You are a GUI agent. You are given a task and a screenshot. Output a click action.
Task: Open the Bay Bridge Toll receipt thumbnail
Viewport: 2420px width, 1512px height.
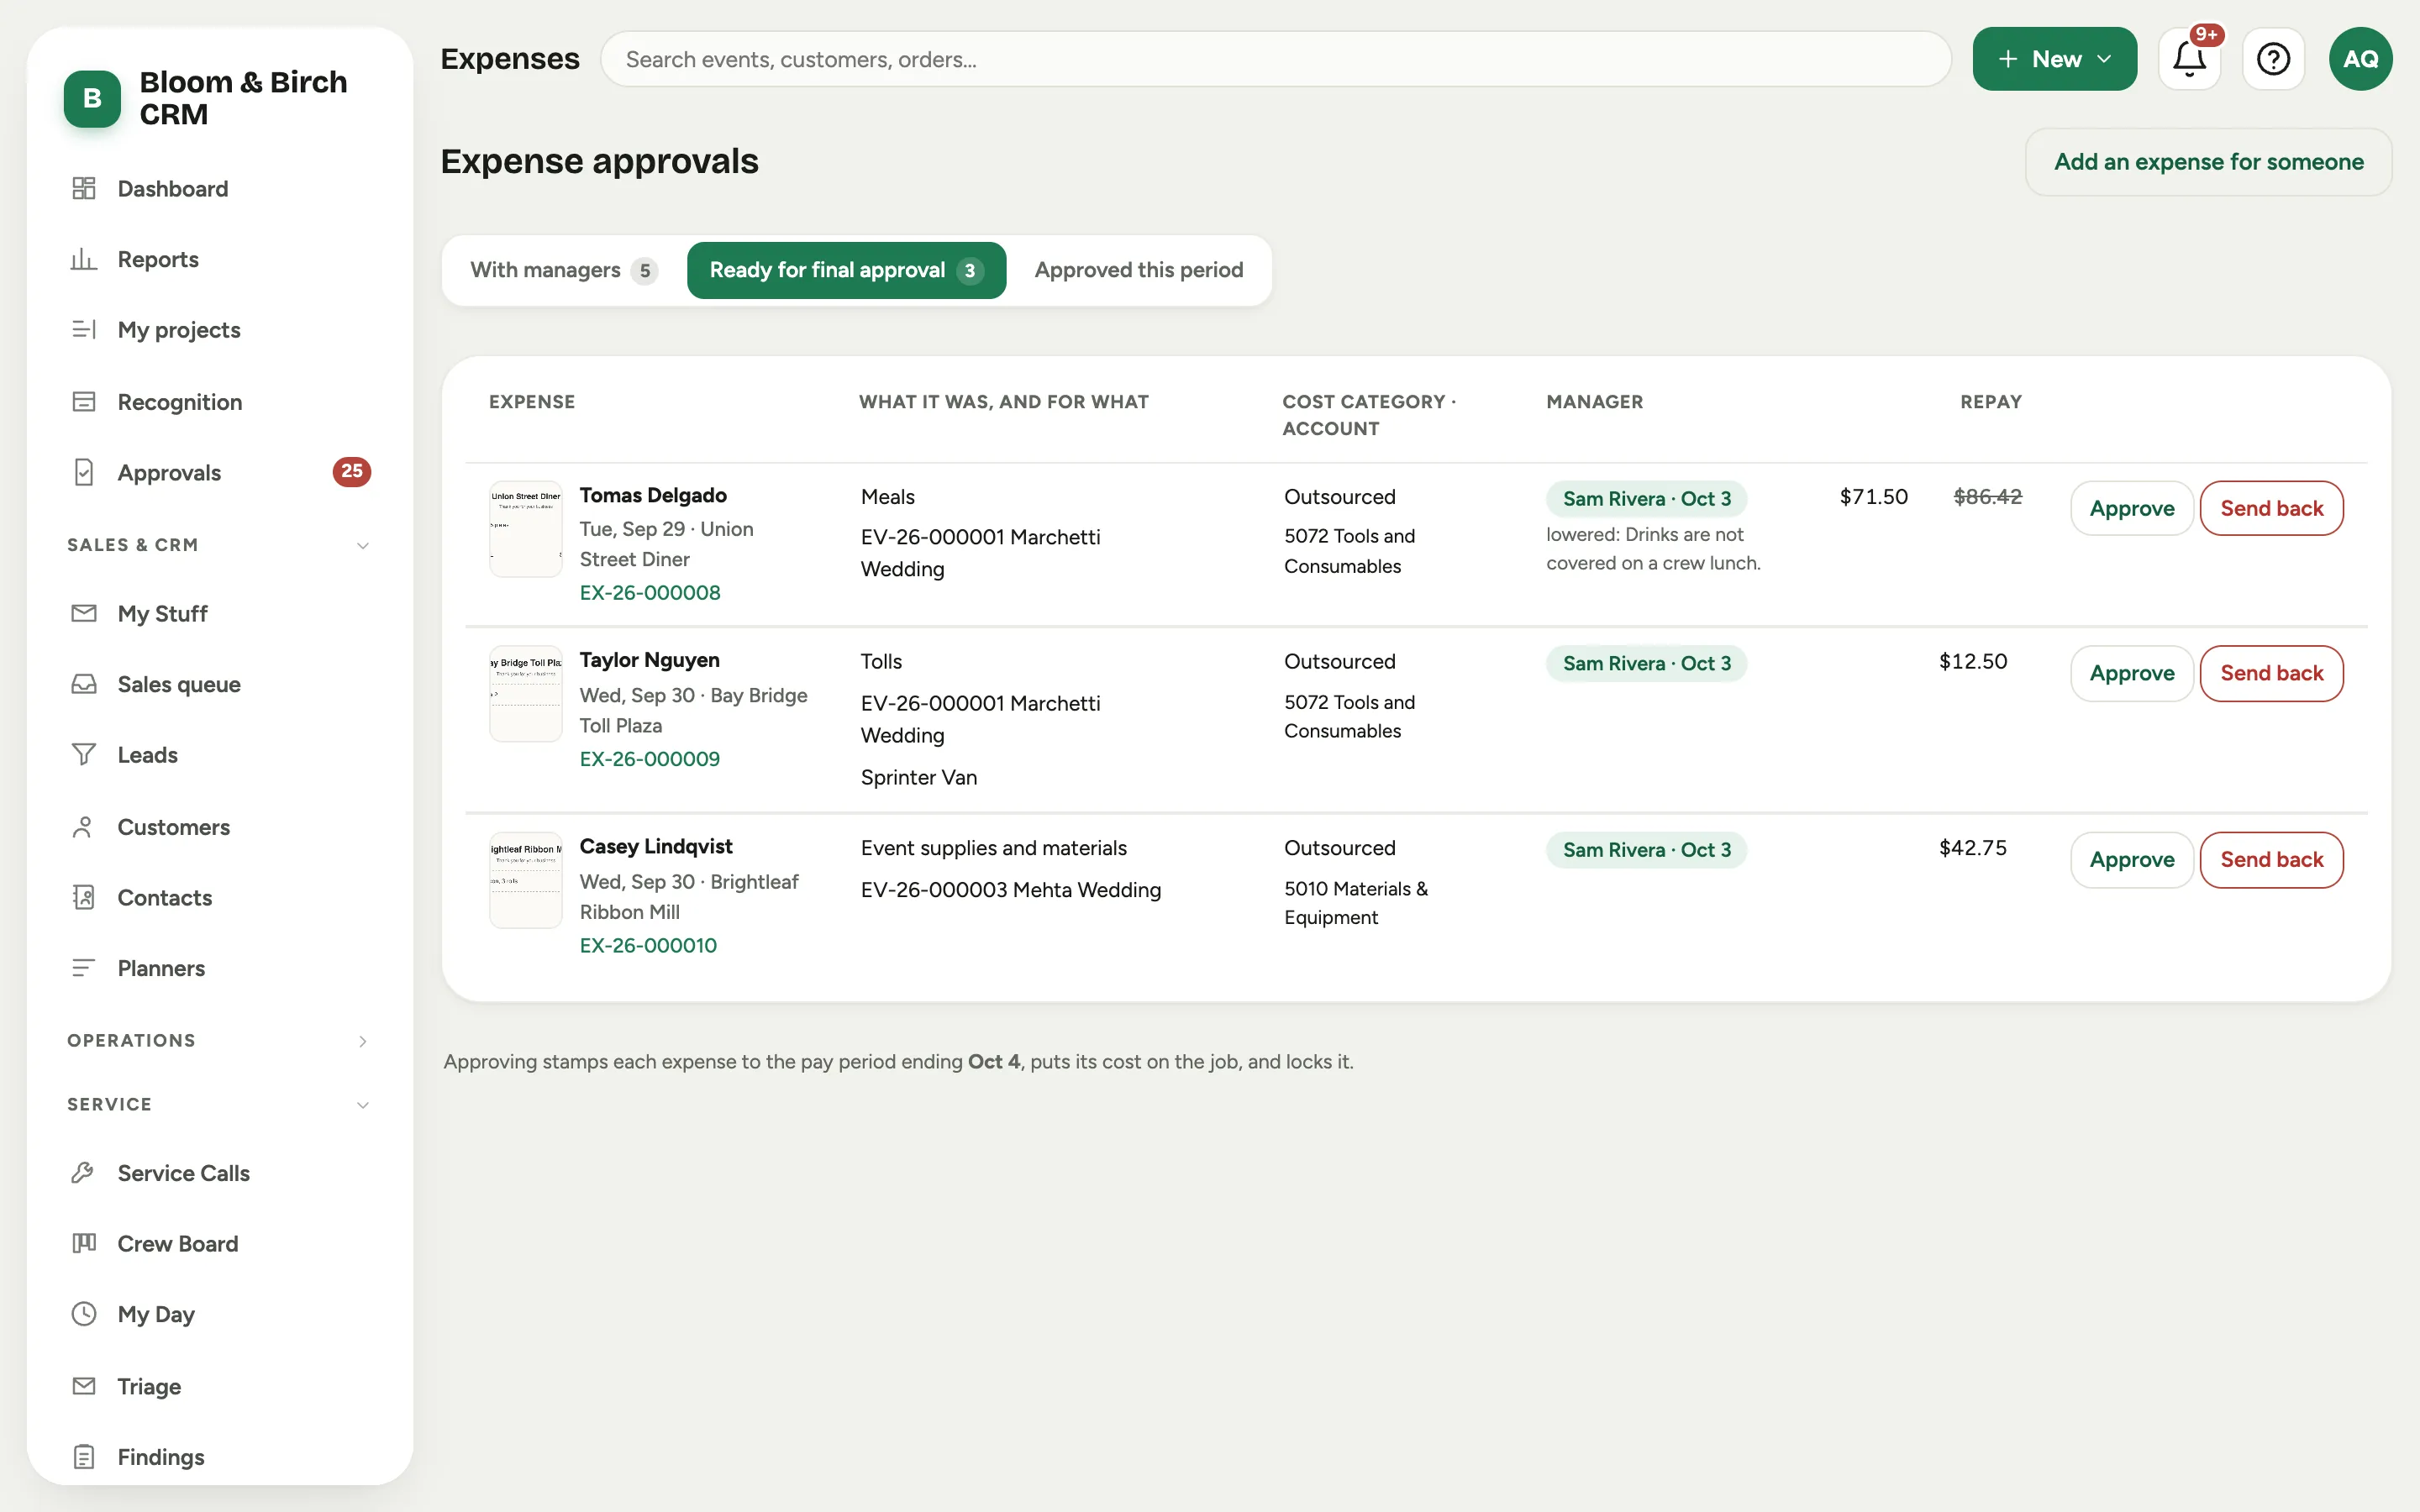click(526, 694)
